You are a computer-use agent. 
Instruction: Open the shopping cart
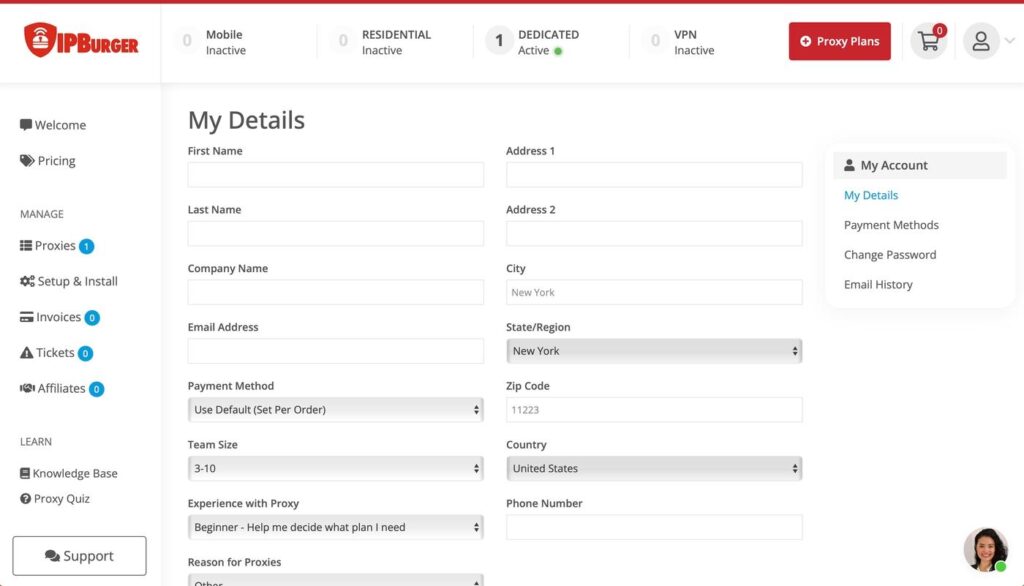point(928,41)
